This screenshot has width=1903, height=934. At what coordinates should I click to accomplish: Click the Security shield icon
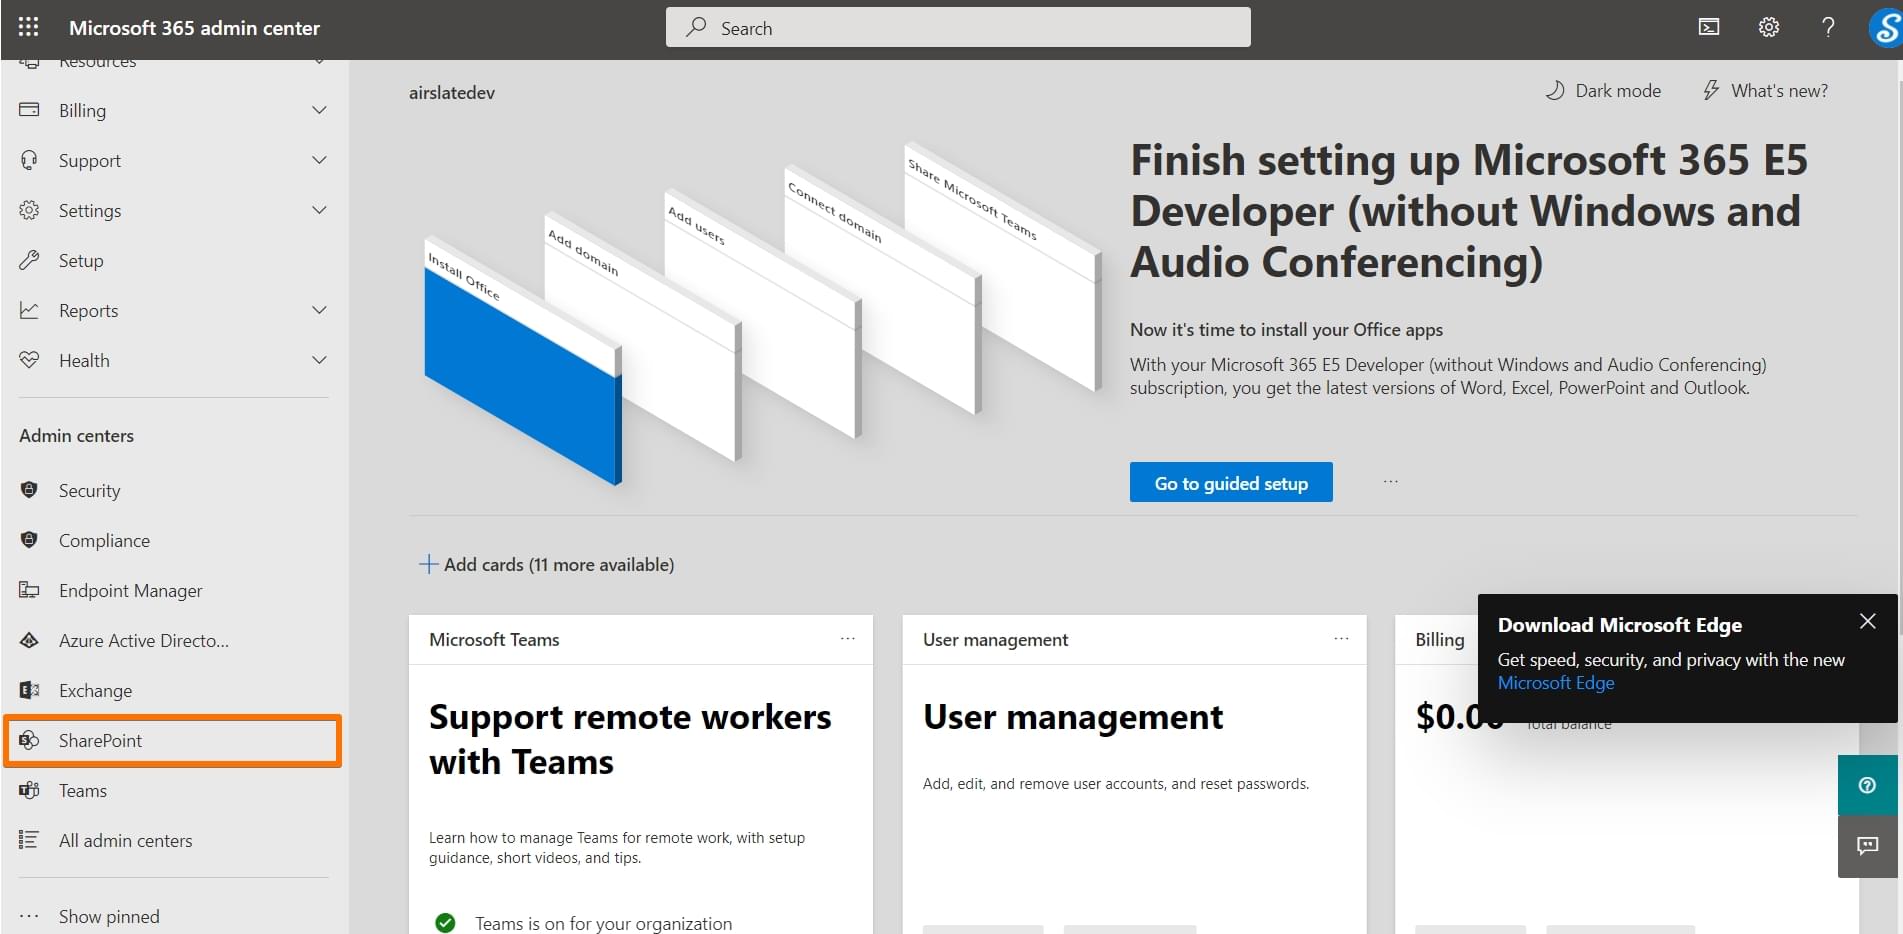29,490
